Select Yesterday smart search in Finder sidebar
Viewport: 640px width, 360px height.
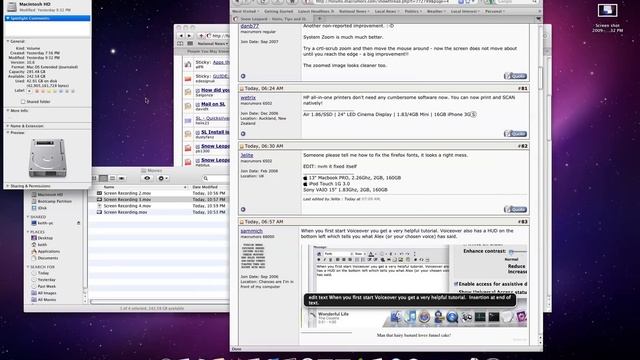pyautogui.click(x=43, y=280)
